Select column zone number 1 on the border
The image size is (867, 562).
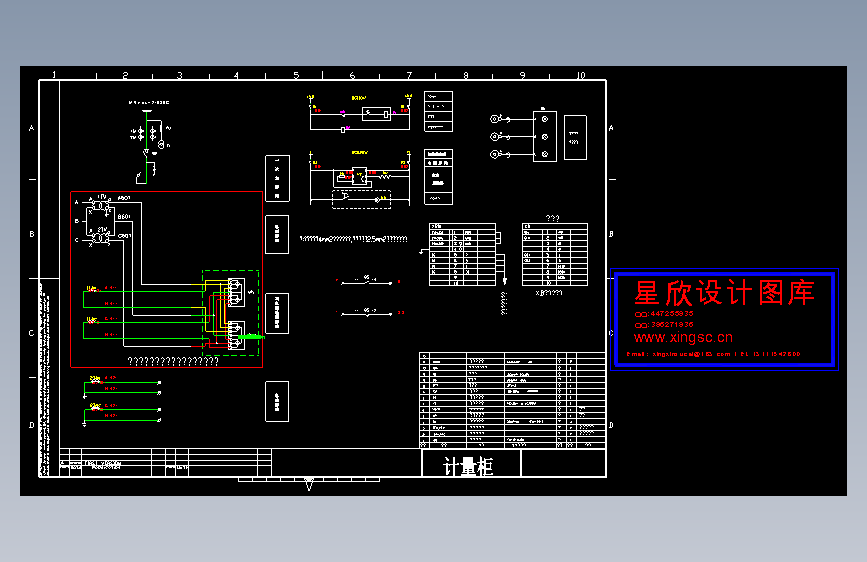54,75
